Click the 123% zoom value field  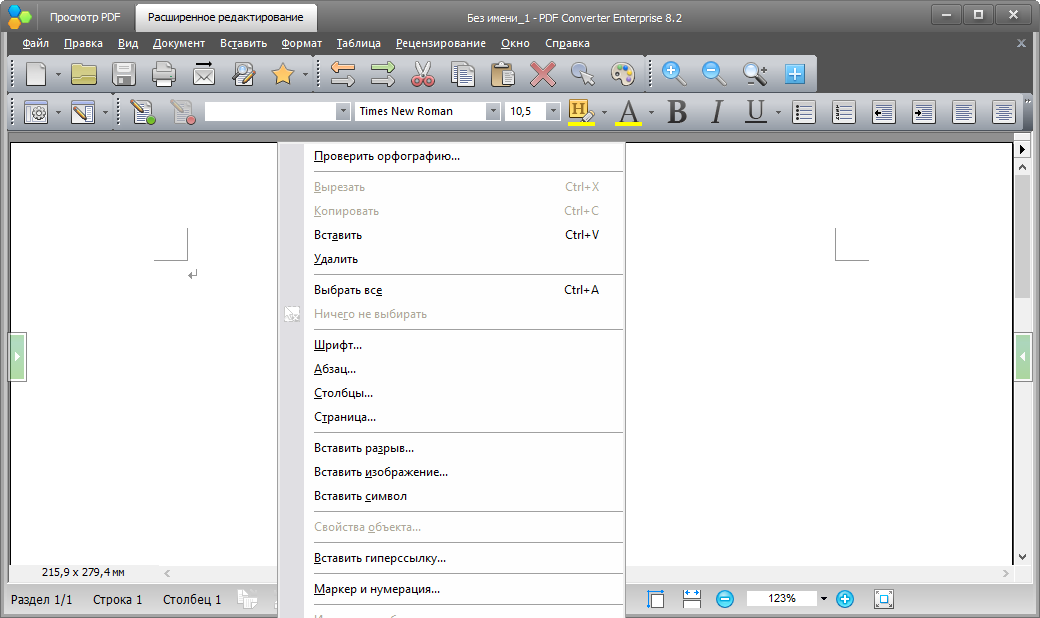782,599
